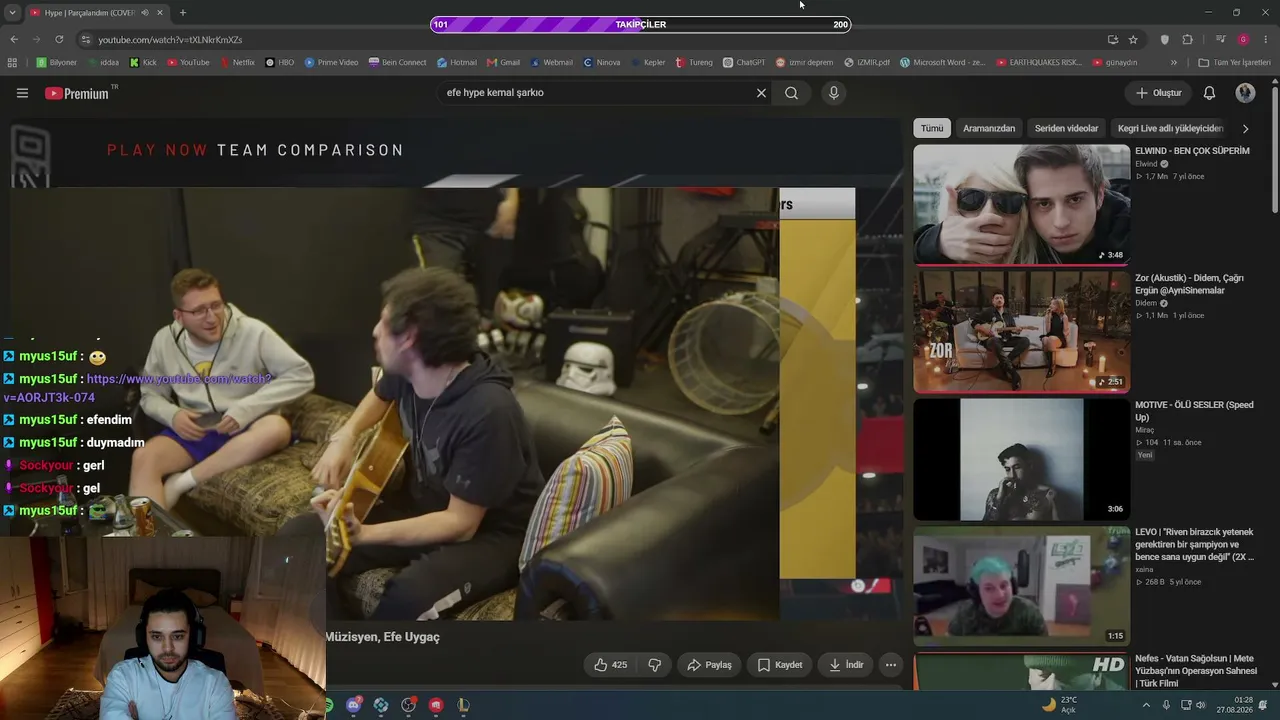Open the Prime Video bookmark
Screen dimensions: 1280x720
click(331, 63)
